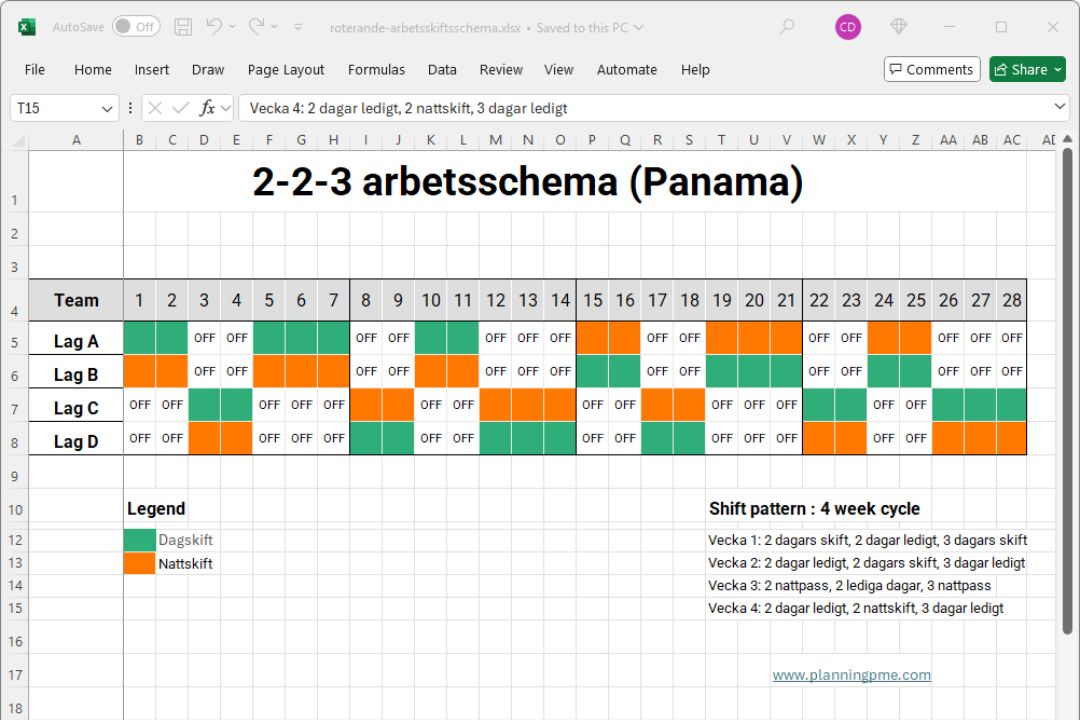
Task: Expand the formula bar chevron
Action: point(1060,107)
